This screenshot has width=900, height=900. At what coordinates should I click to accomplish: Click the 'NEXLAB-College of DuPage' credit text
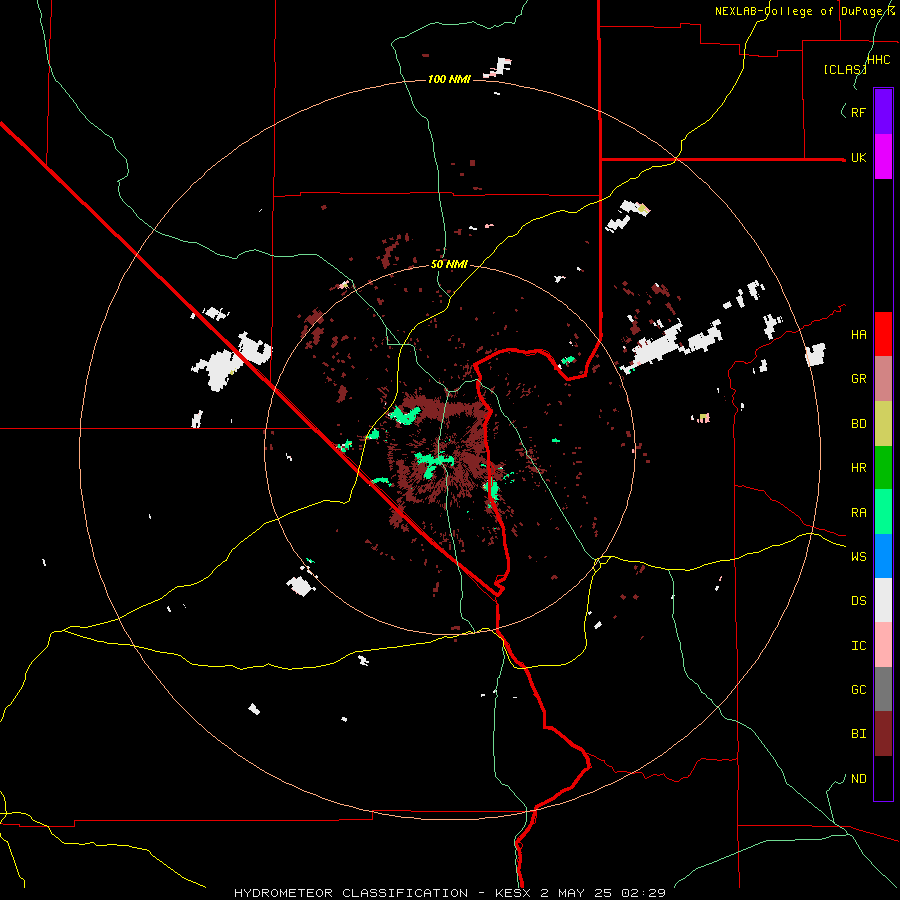click(x=801, y=11)
